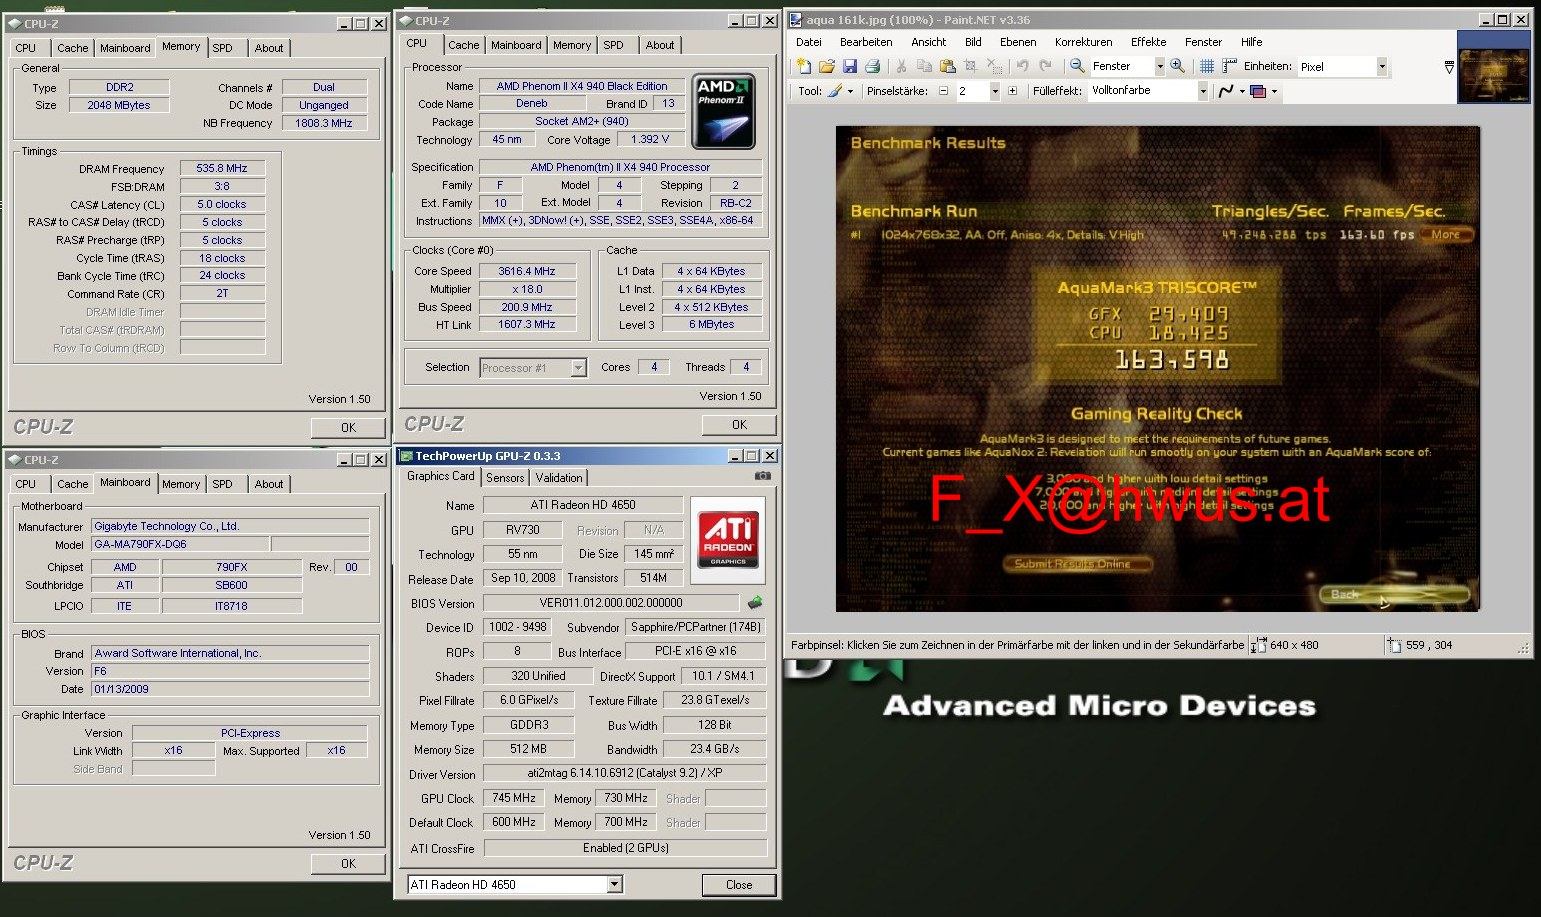
Task: Open the Ebenen menu
Action: [1018, 42]
